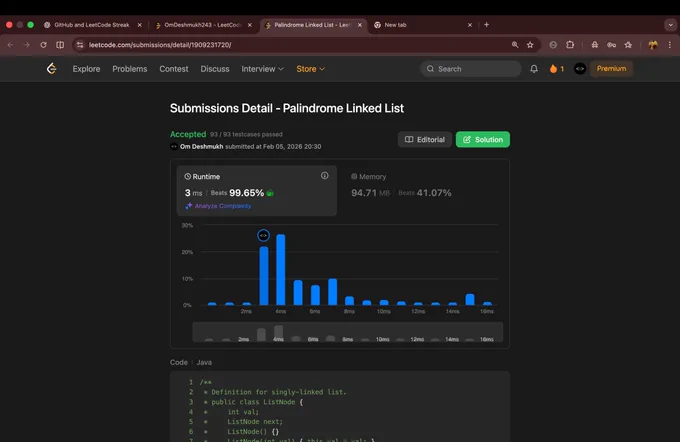Screen dimensions: 680x442
Task: Open a new browser tab with plus
Action: tap(487, 25)
